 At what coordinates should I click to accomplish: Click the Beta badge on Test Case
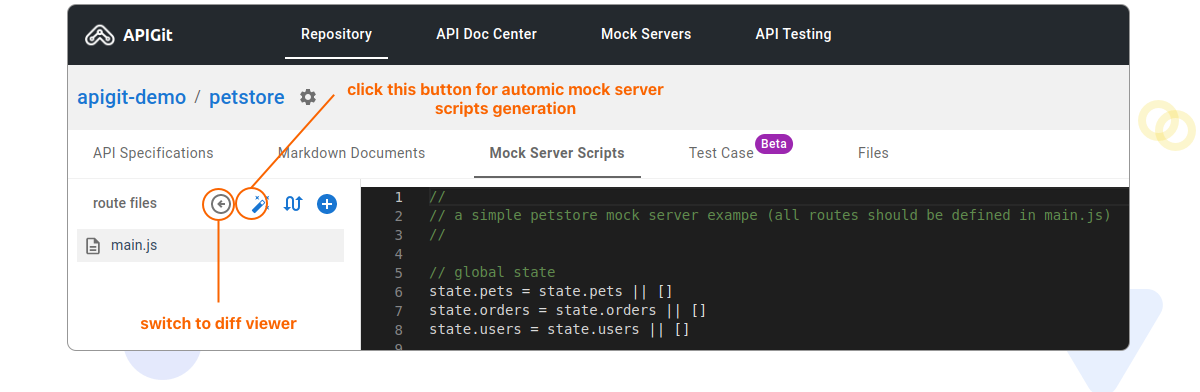(x=774, y=144)
